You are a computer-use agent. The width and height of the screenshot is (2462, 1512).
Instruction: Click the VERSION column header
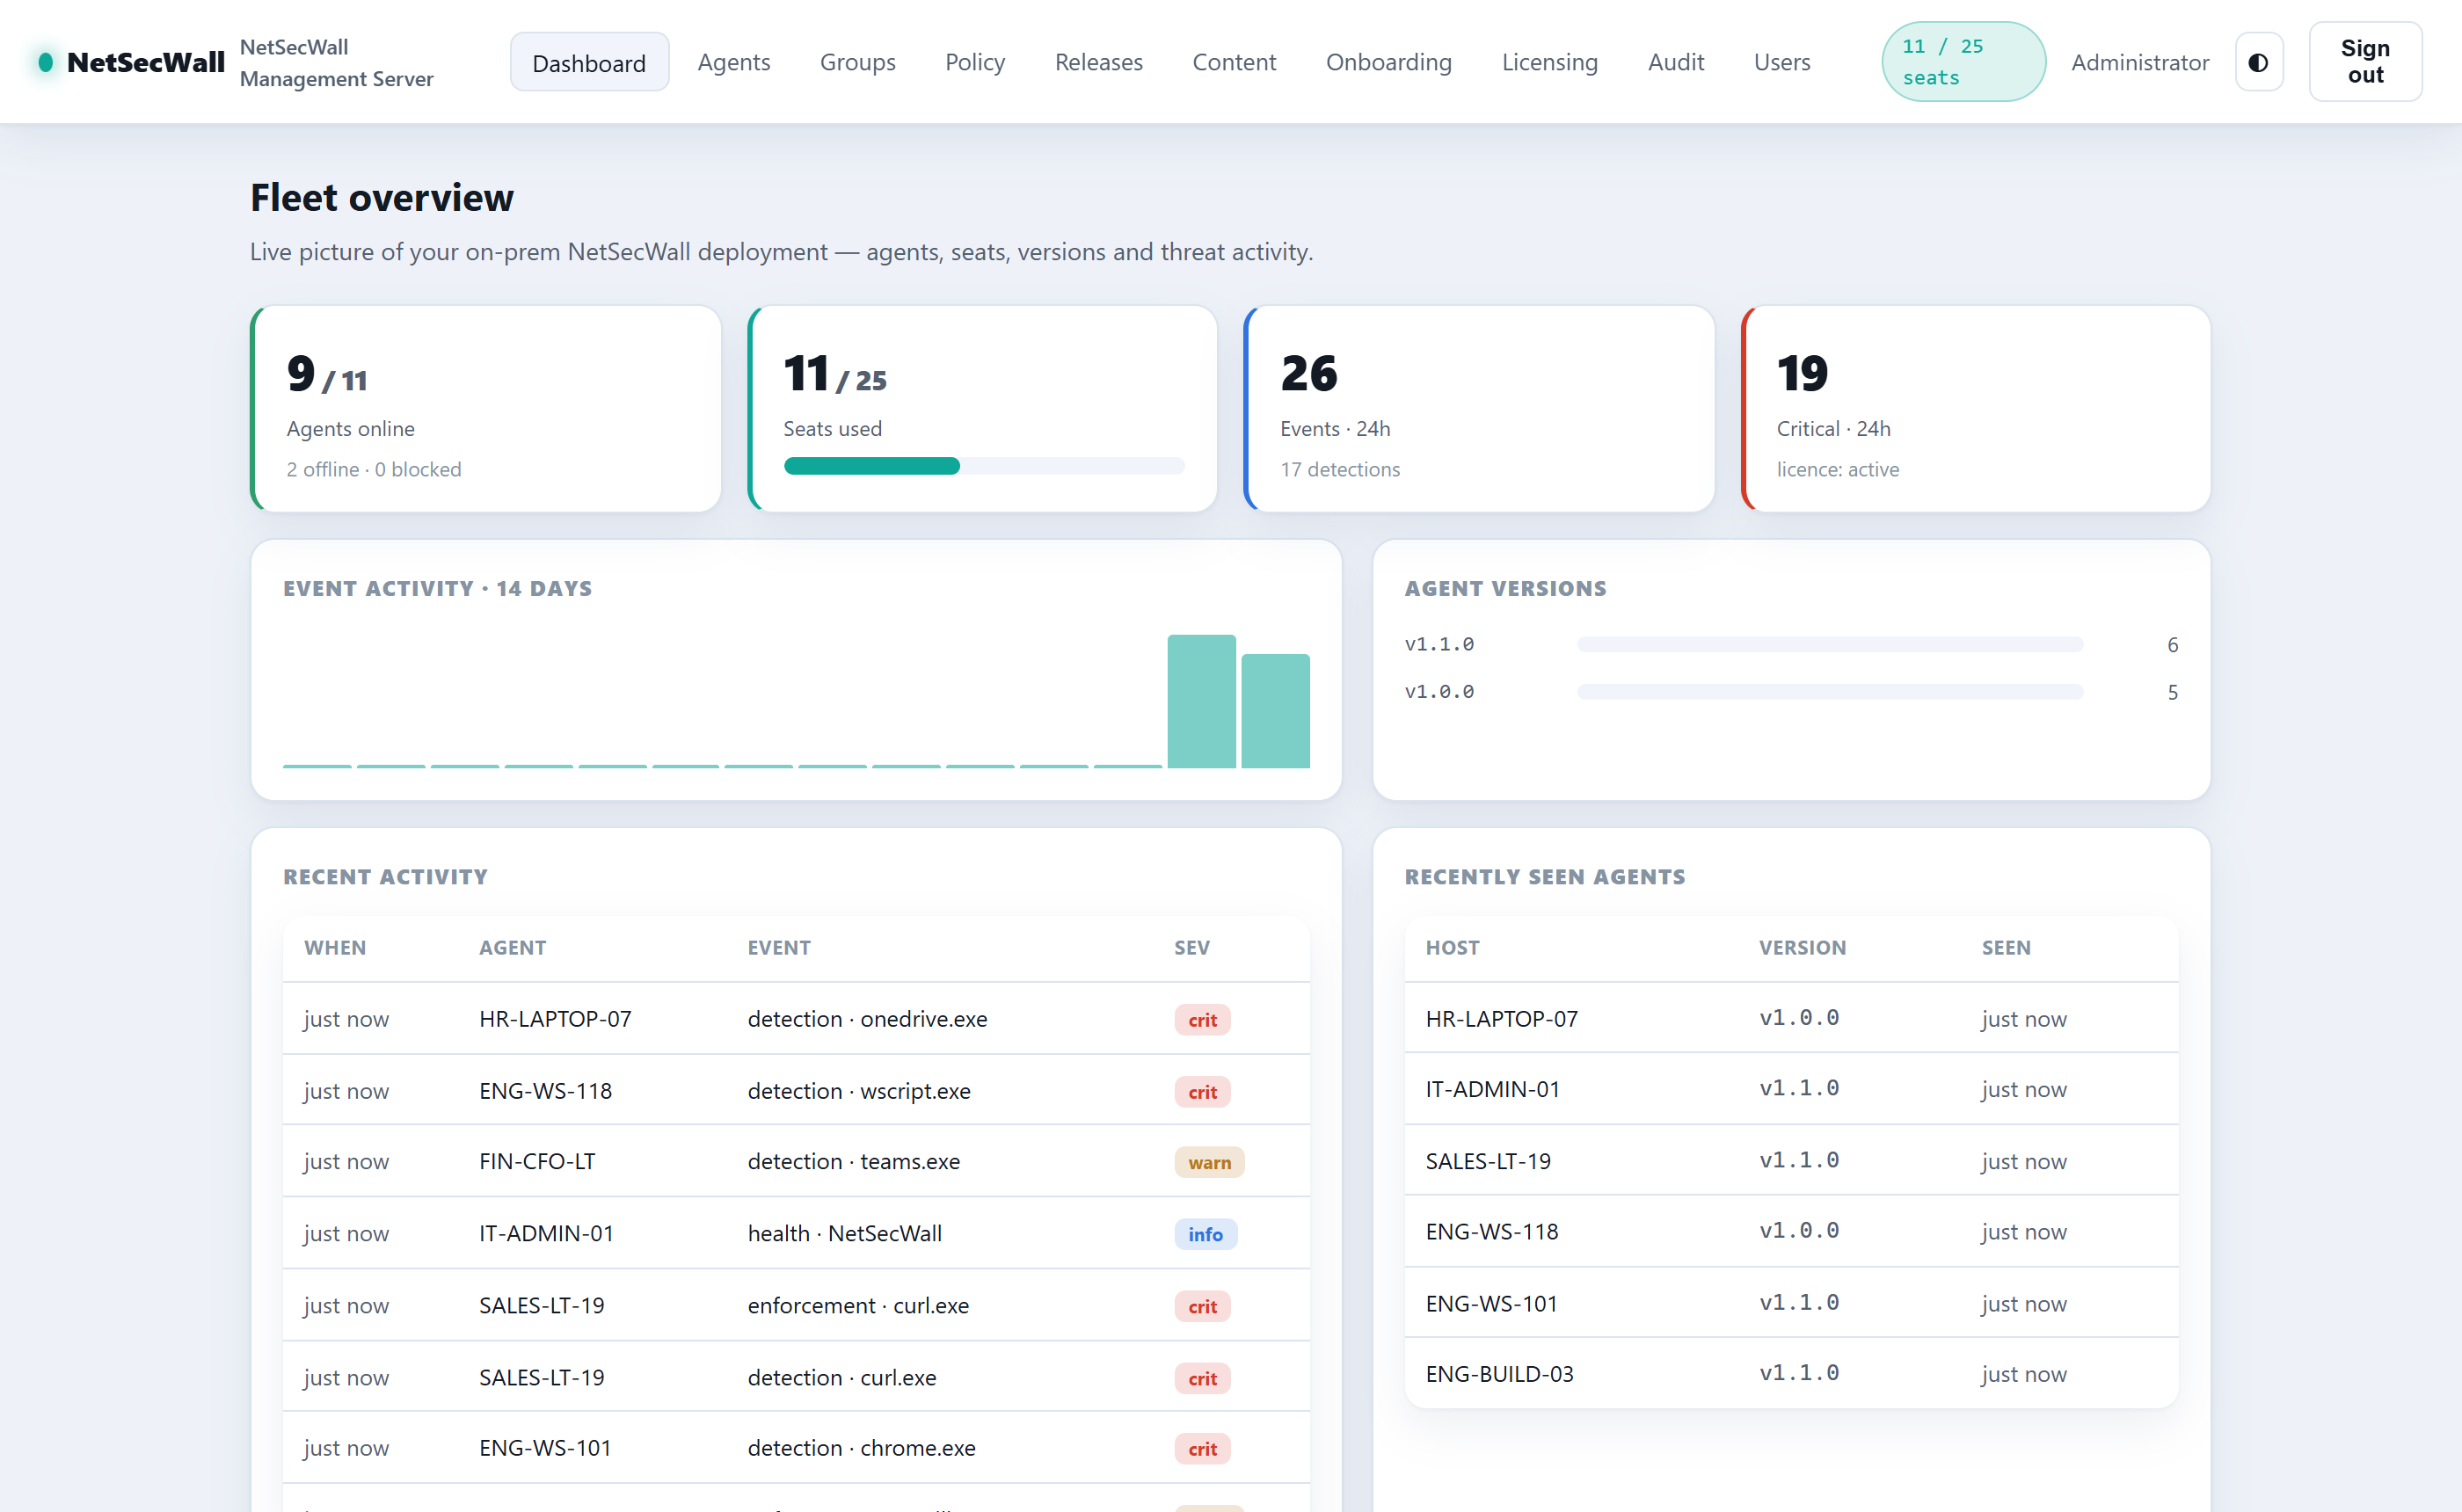1802,947
